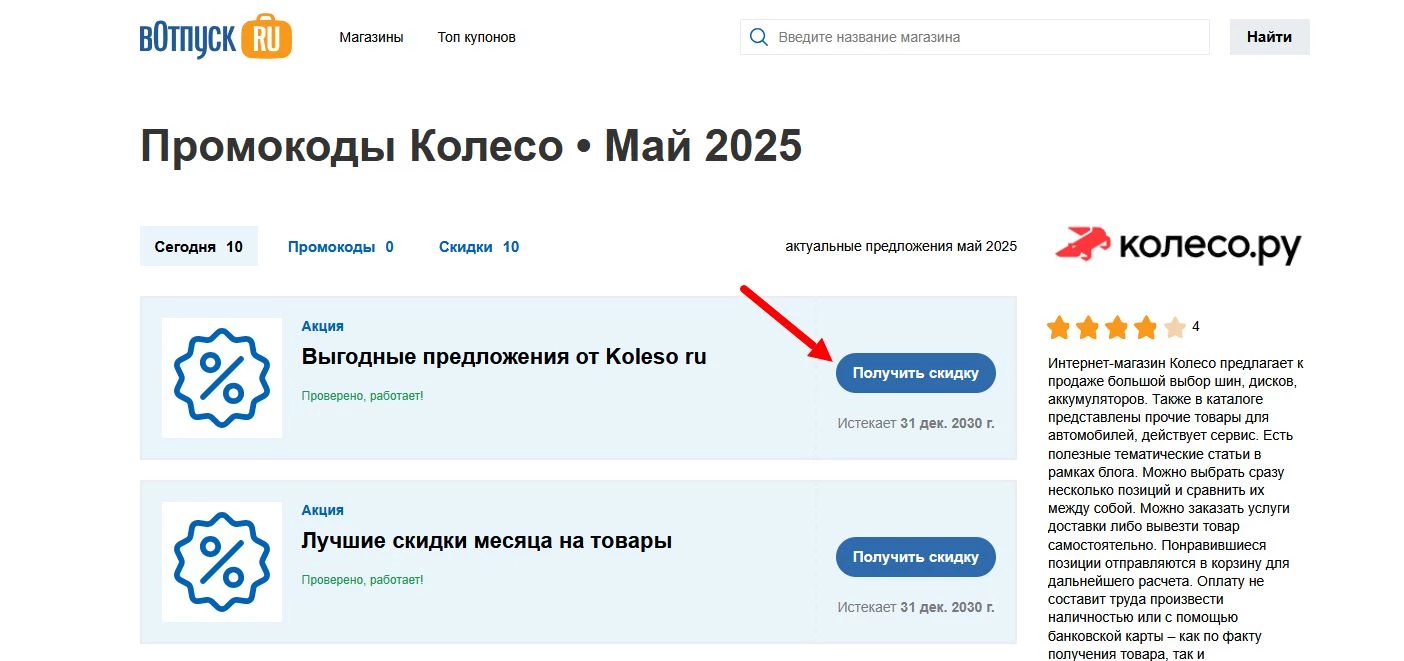The image size is (1404, 661).
Task: Click the percent badge icon on the second offer
Action: 221,562
